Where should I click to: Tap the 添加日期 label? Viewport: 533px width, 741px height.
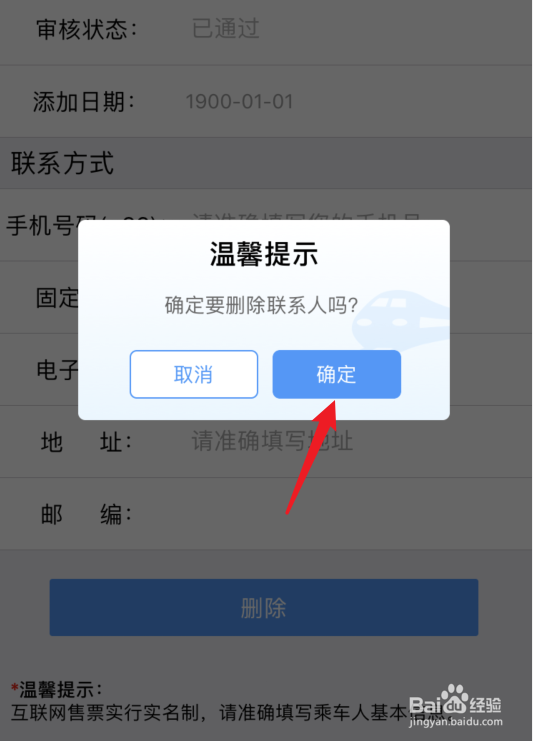[x=84, y=102]
